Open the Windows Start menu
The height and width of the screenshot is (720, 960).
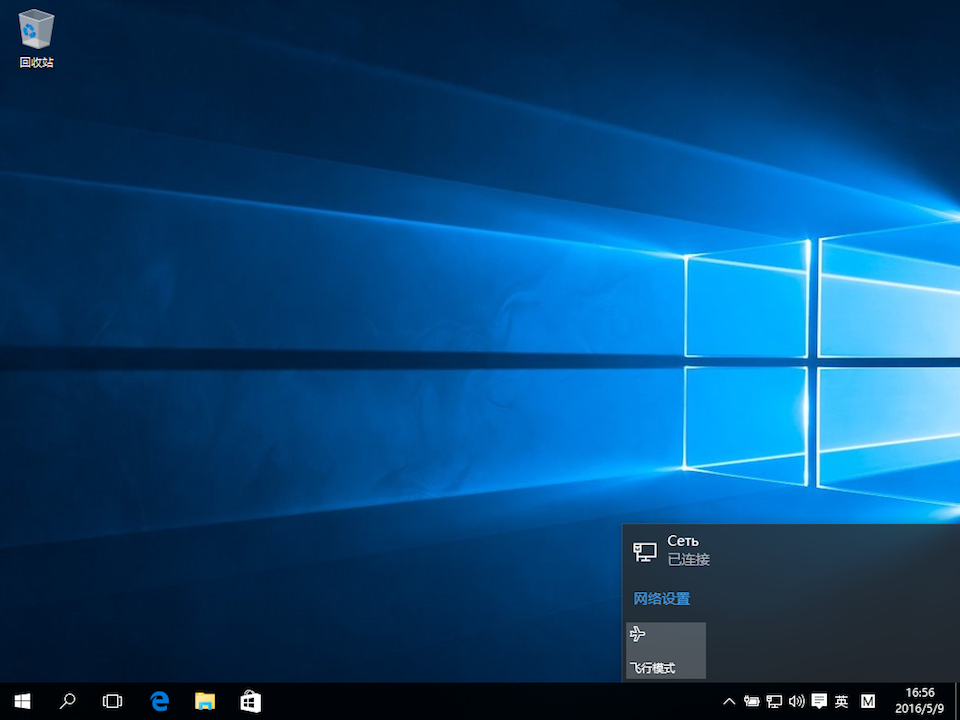point(23,701)
